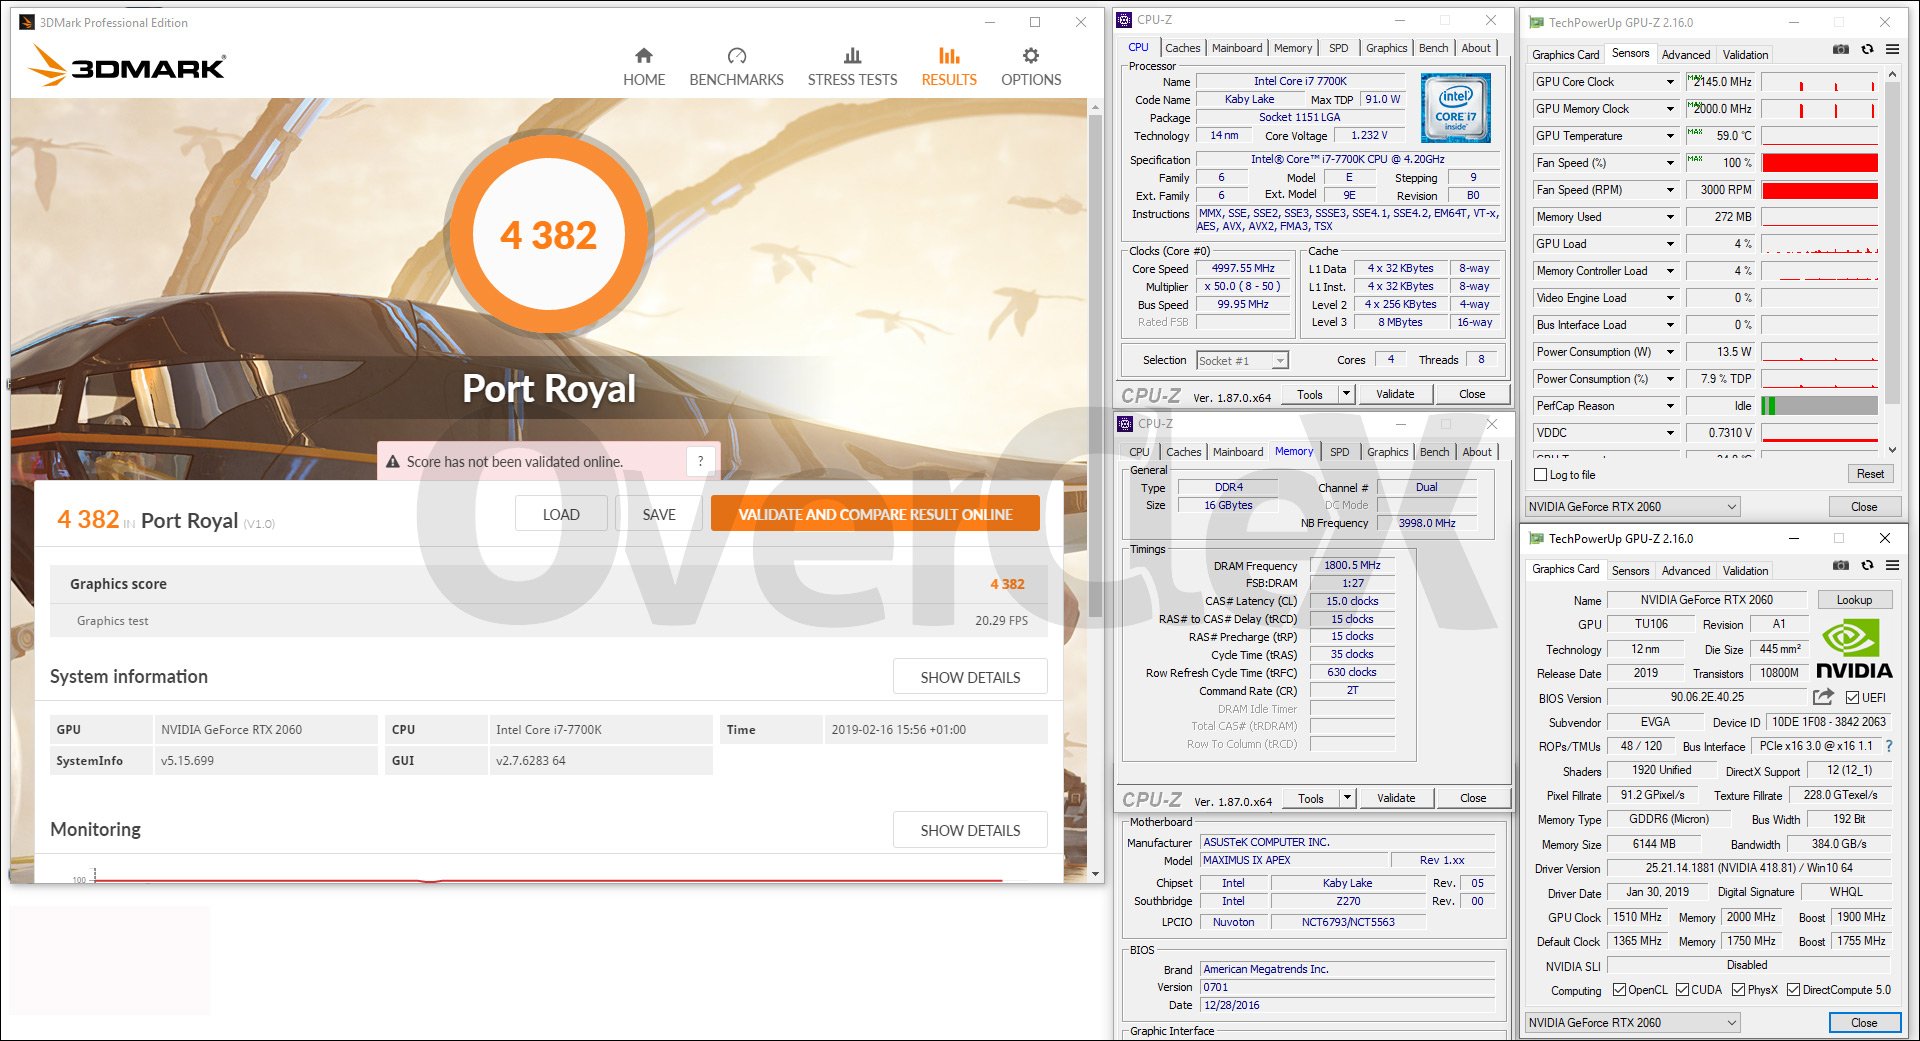
Task: Click the refresh icon in GPU-Z Graphics Card window
Action: coord(1867,566)
